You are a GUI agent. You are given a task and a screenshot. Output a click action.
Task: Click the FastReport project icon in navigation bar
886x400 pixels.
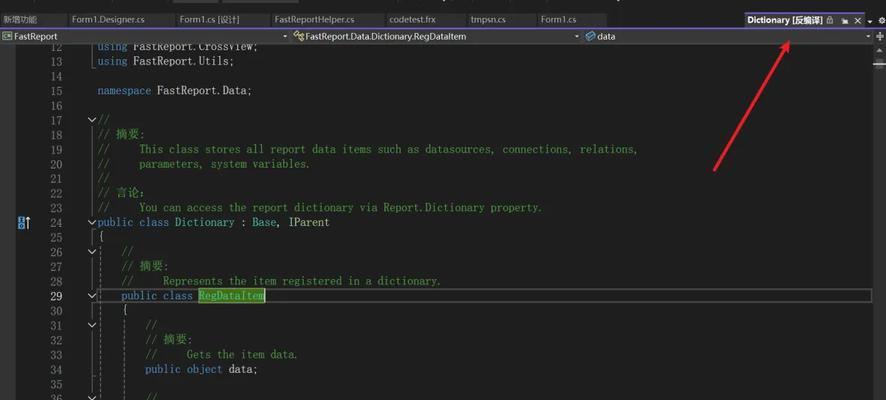[7, 36]
